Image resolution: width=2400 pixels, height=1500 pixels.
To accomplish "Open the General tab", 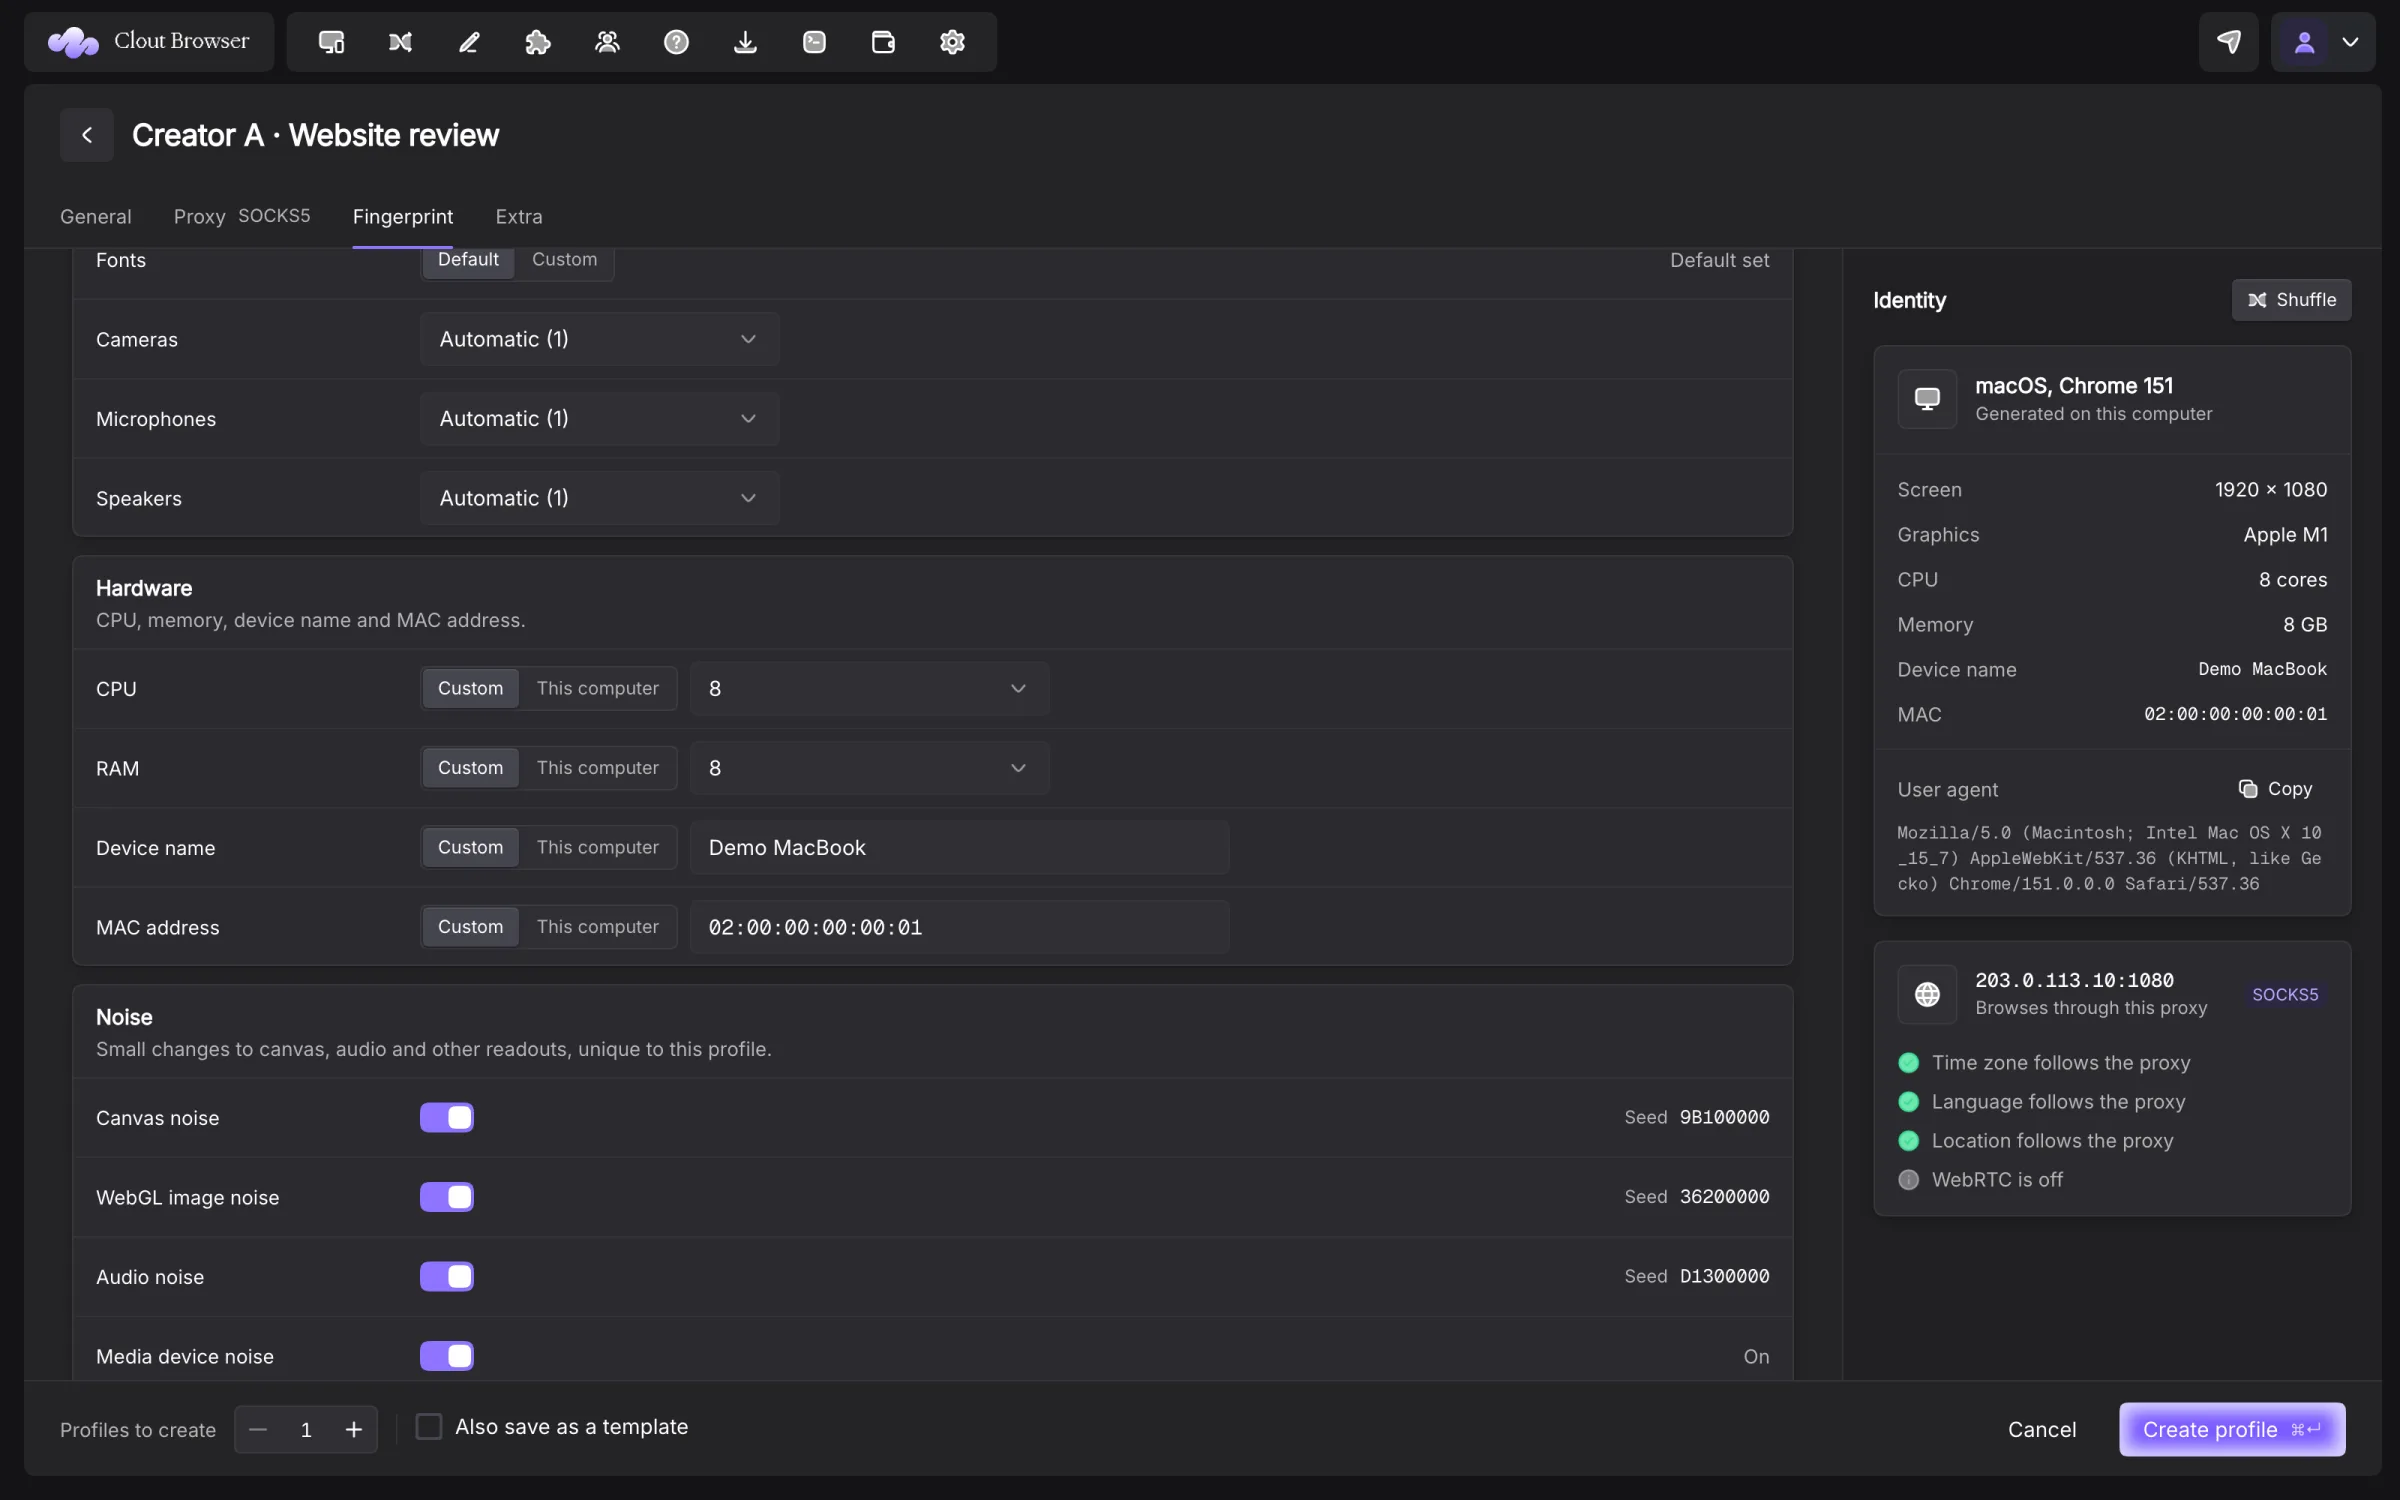I will click(x=95, y=216).
